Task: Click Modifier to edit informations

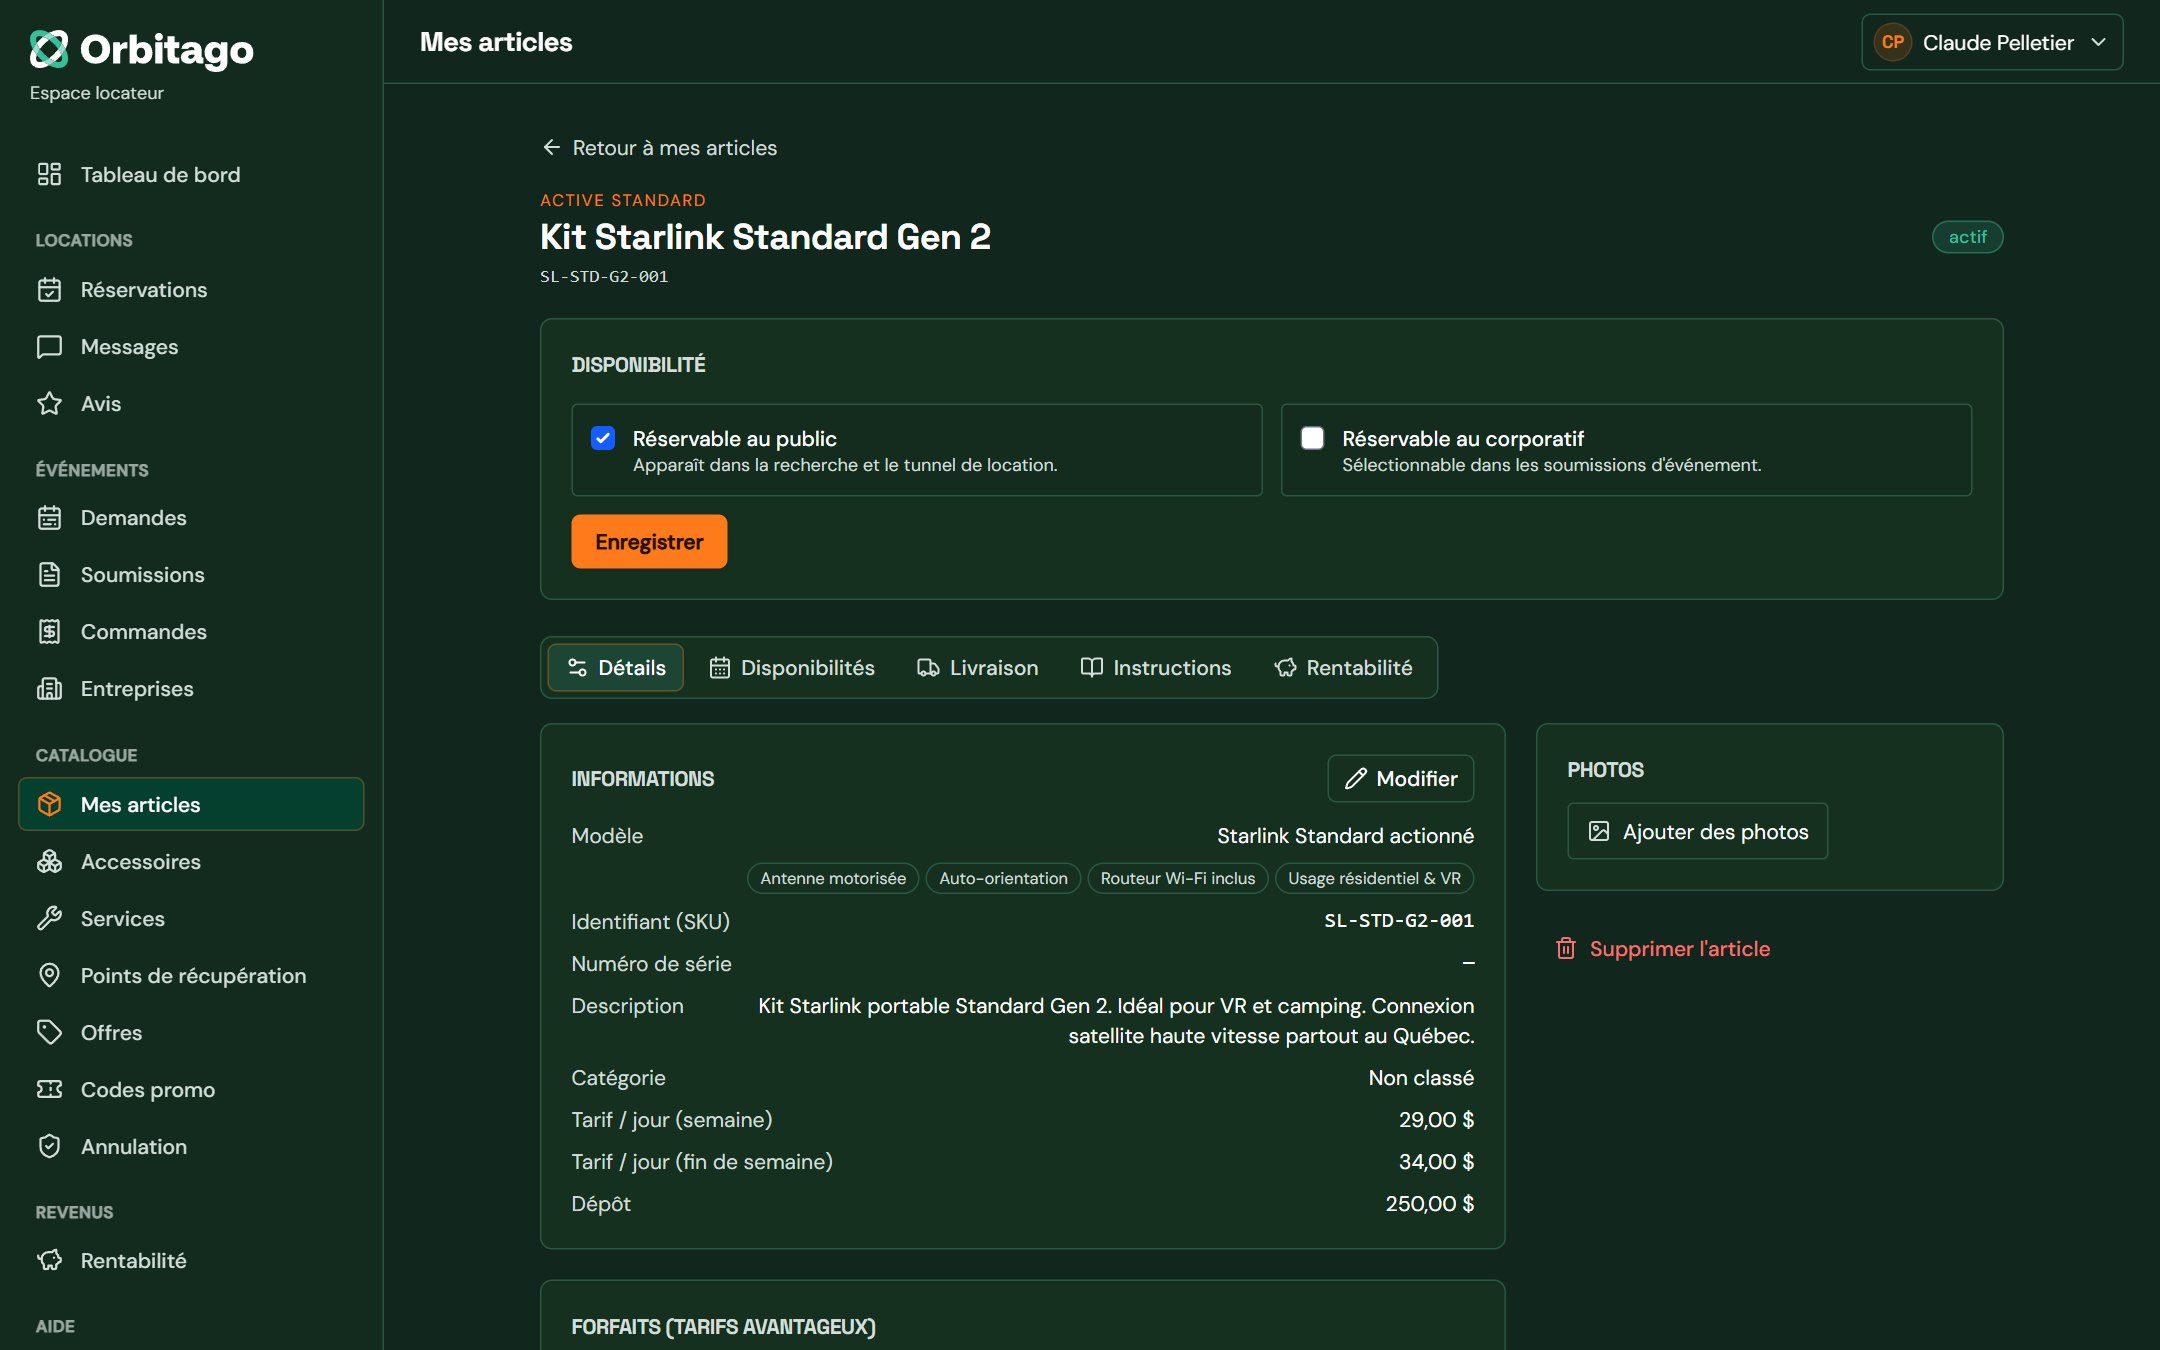Action: click(x=1400, y=779)
